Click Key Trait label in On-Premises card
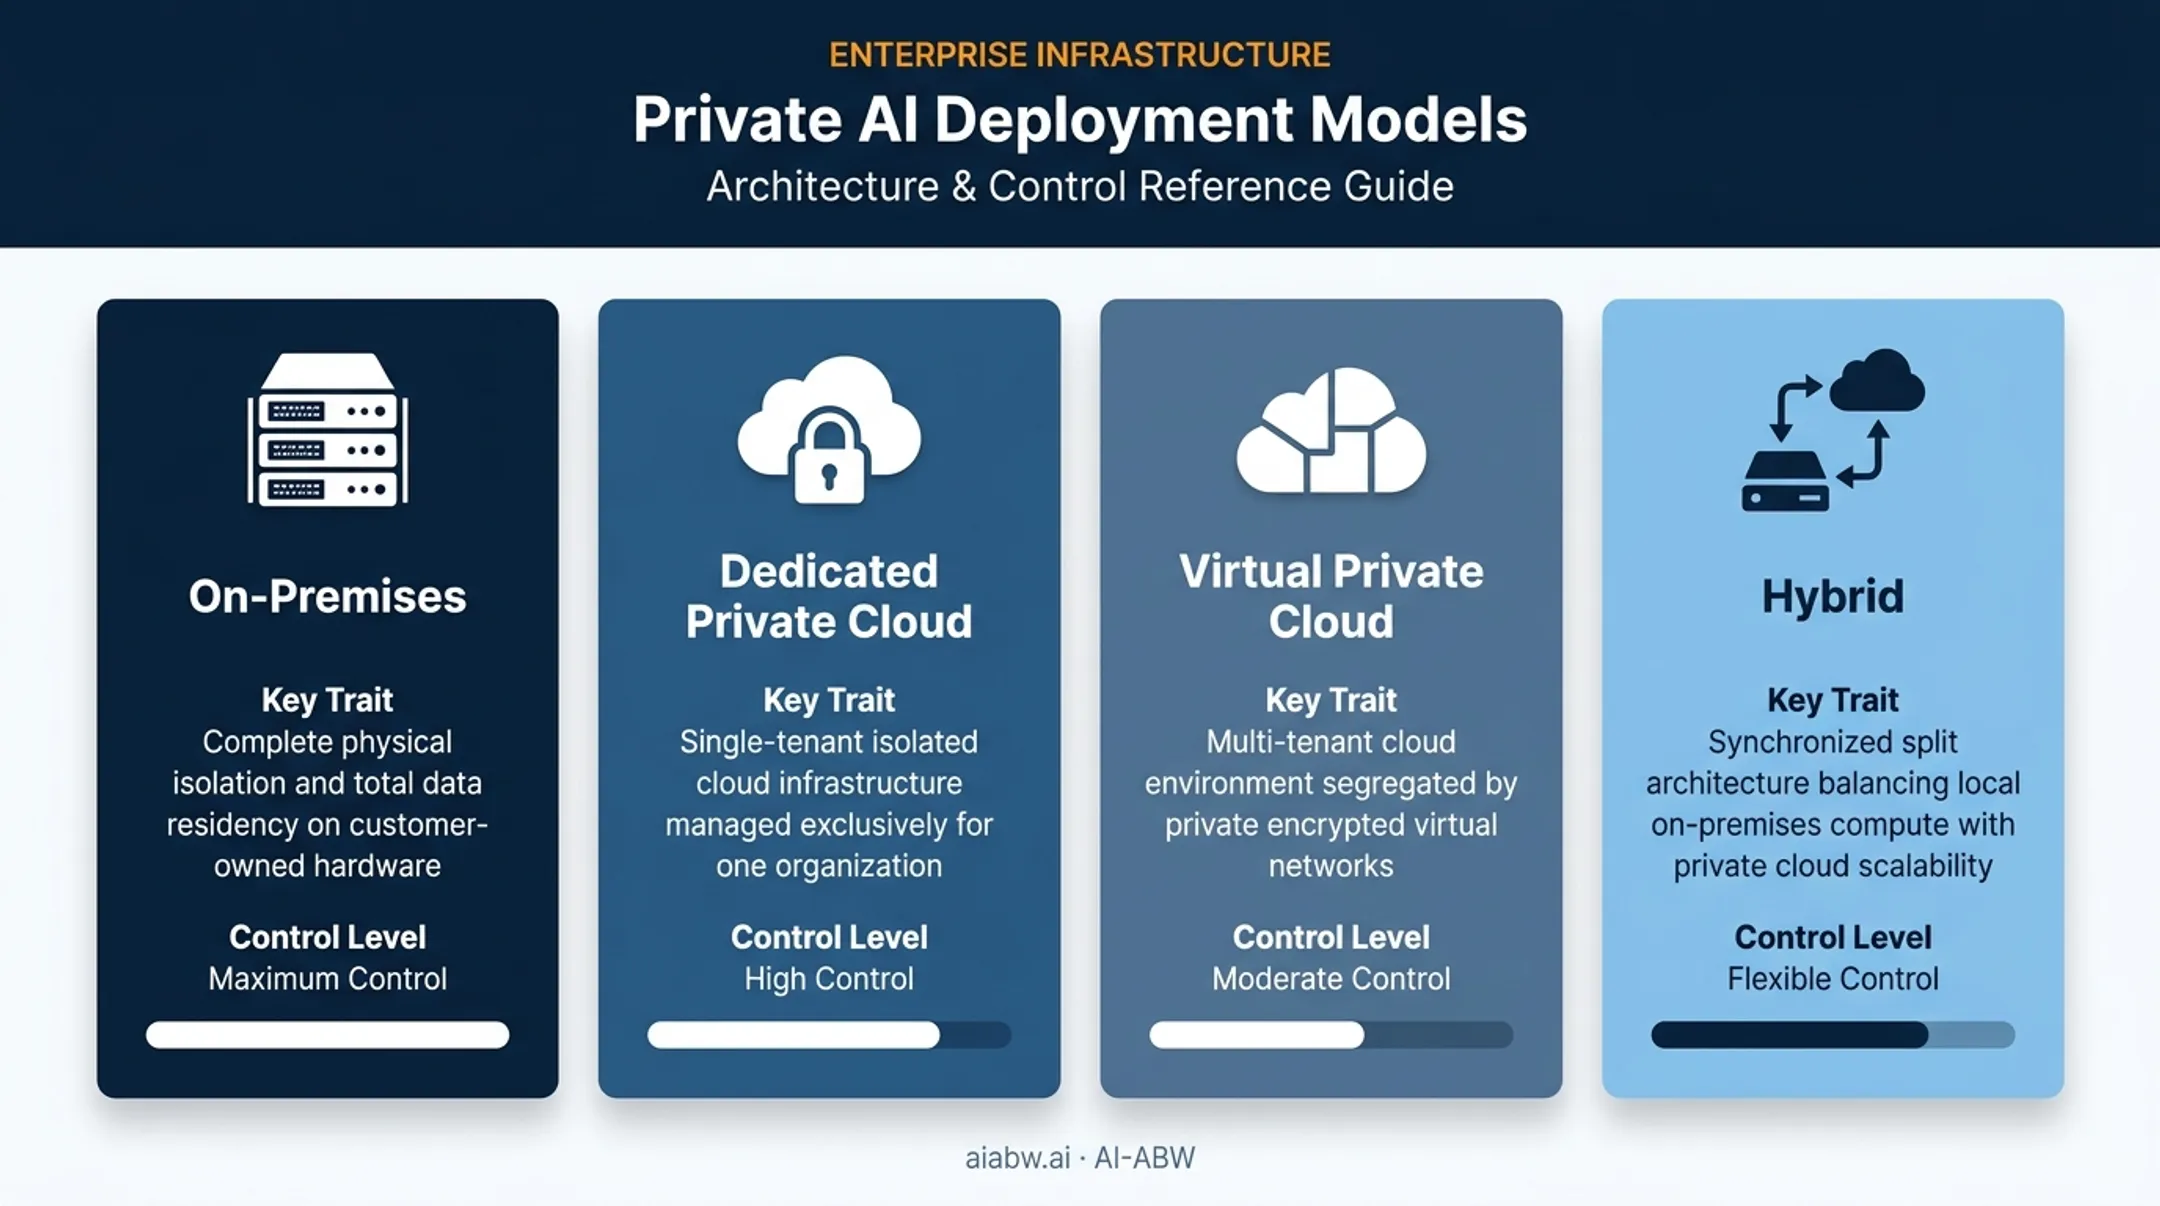The width and height of the screenshot is (2160, 1206). coord(327,700)
